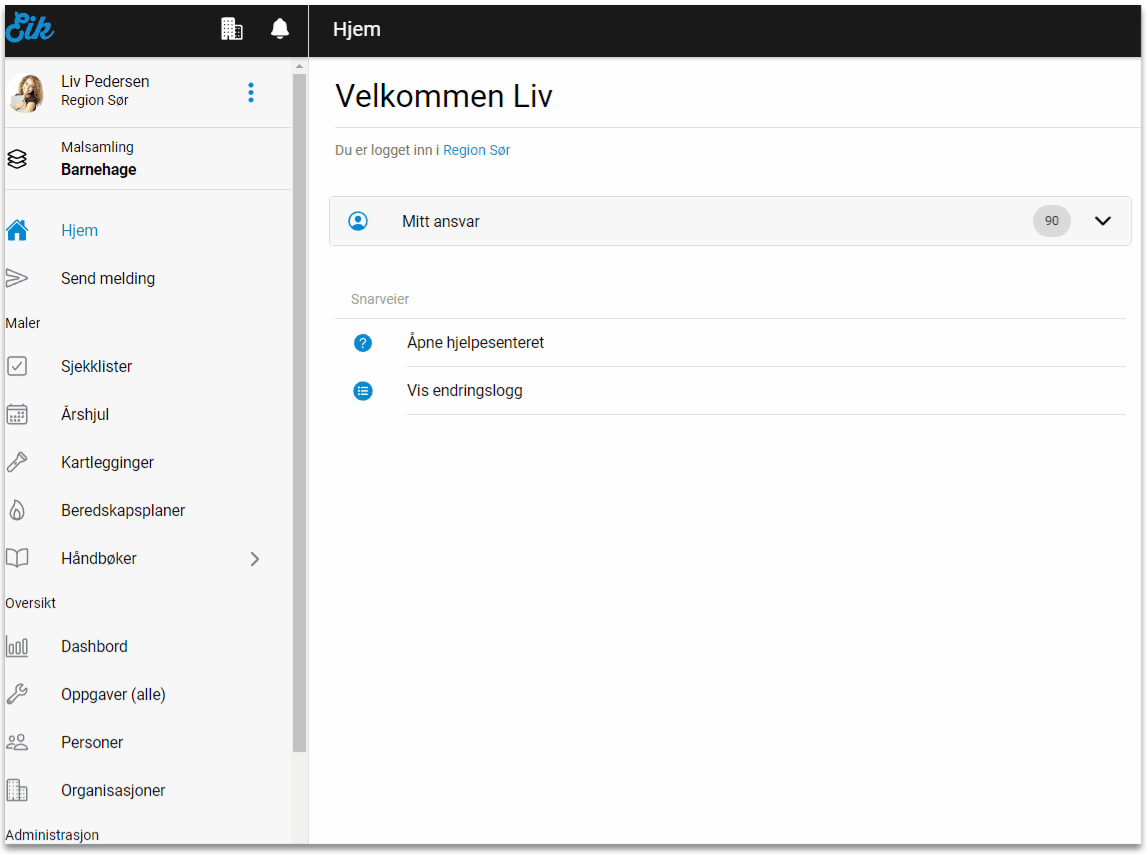Follow the Region Sør link
The image size is (1146, 854).
(x=476, y=150)
